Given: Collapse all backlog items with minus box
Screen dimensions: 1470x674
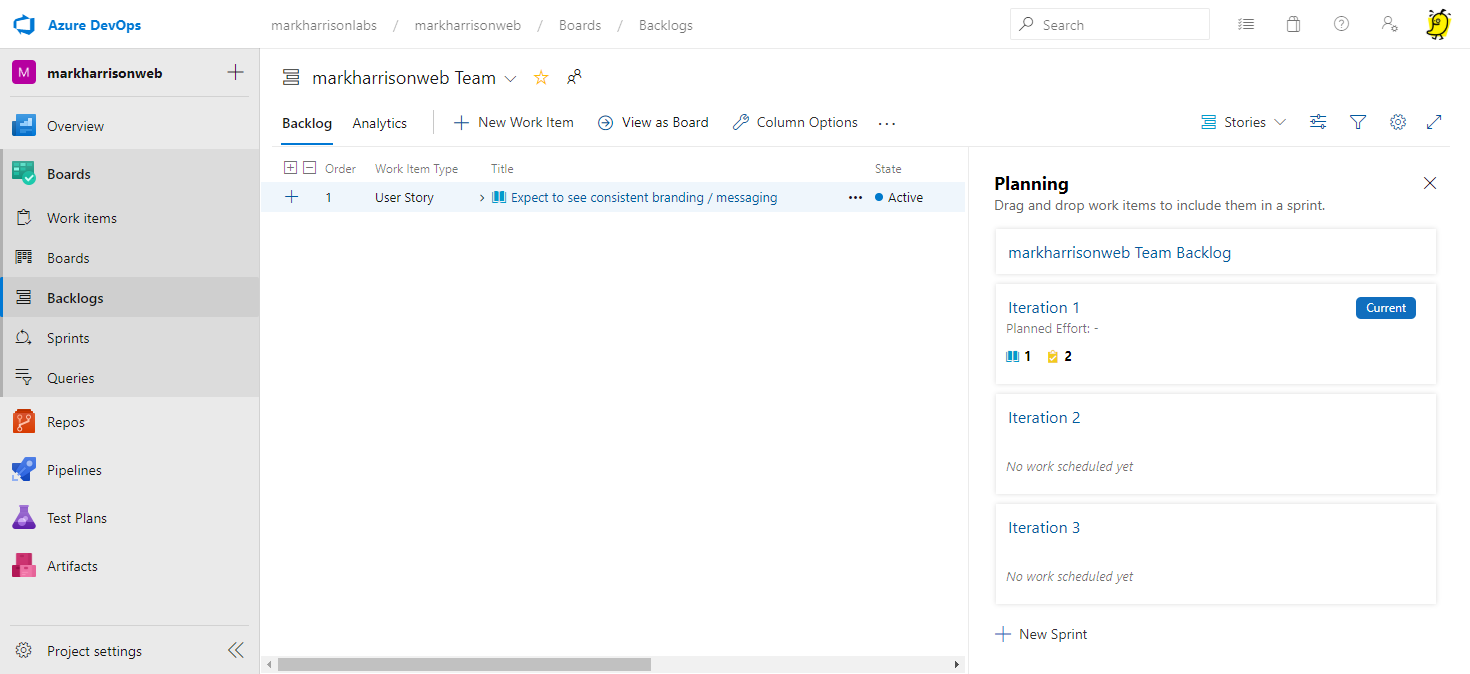Looking at the screenshot, I should [310, 168].
